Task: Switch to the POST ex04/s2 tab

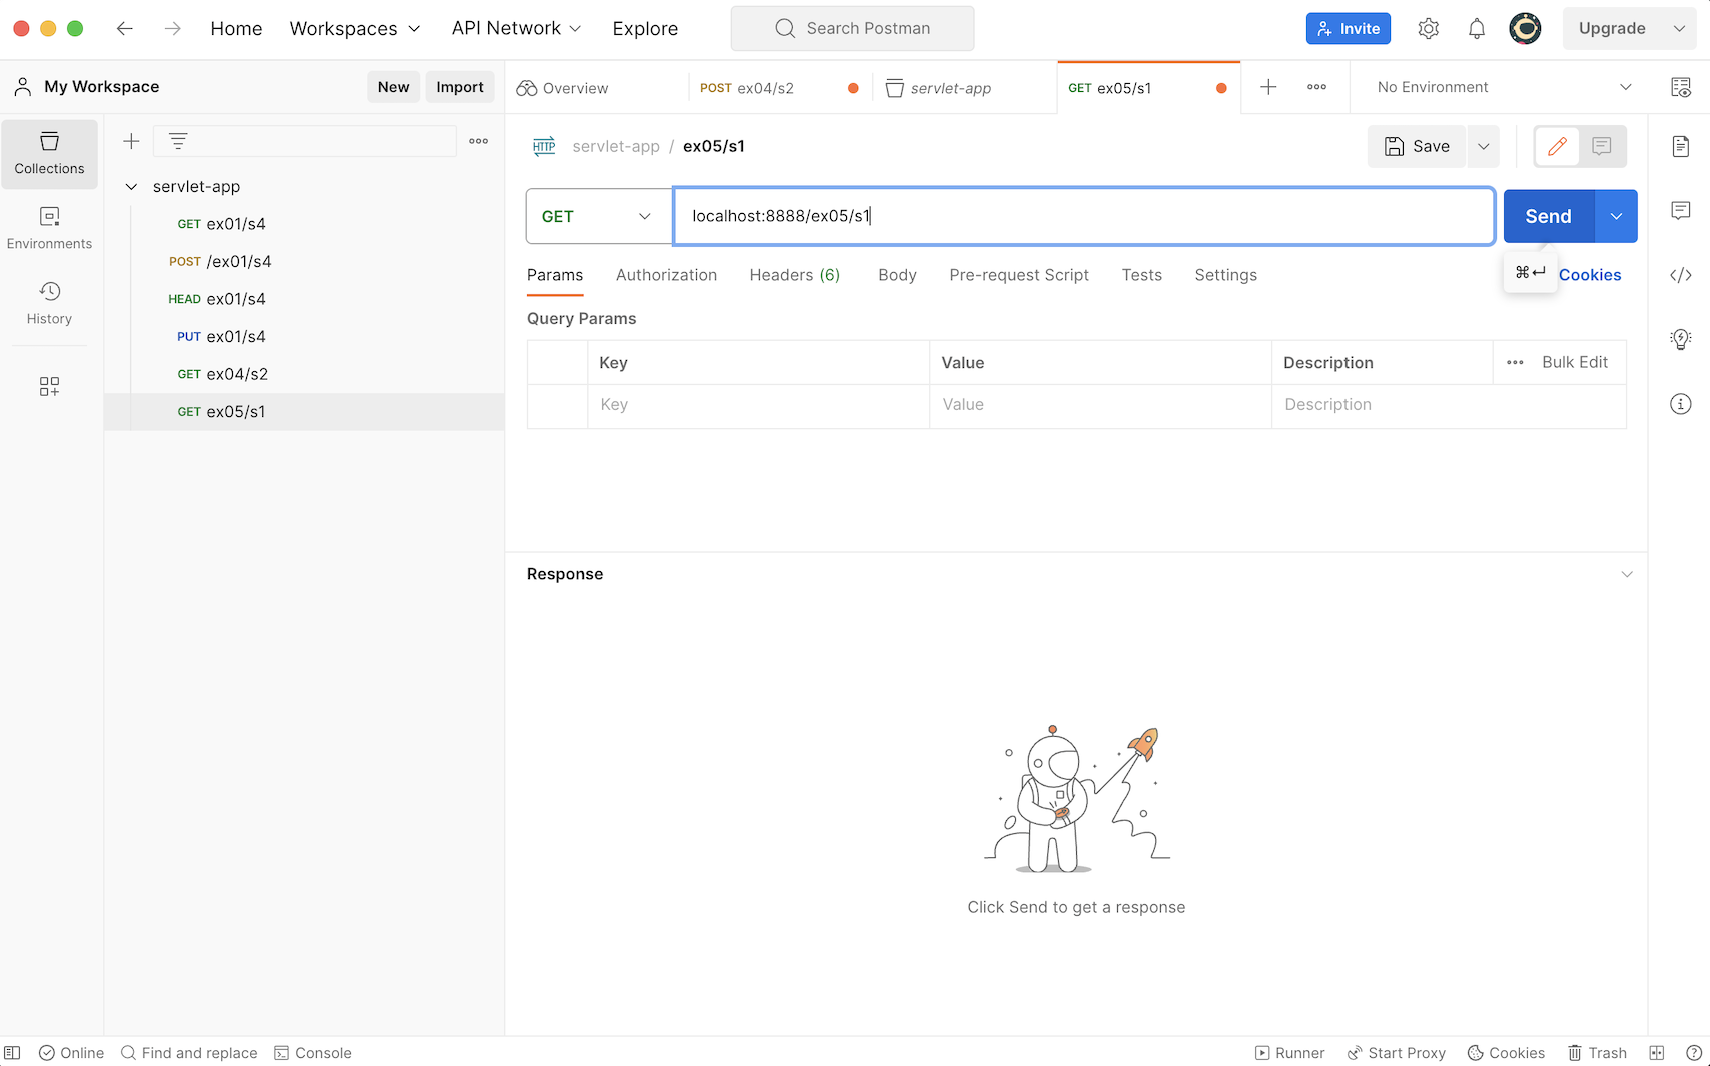Action: click(x=779, y=88)
